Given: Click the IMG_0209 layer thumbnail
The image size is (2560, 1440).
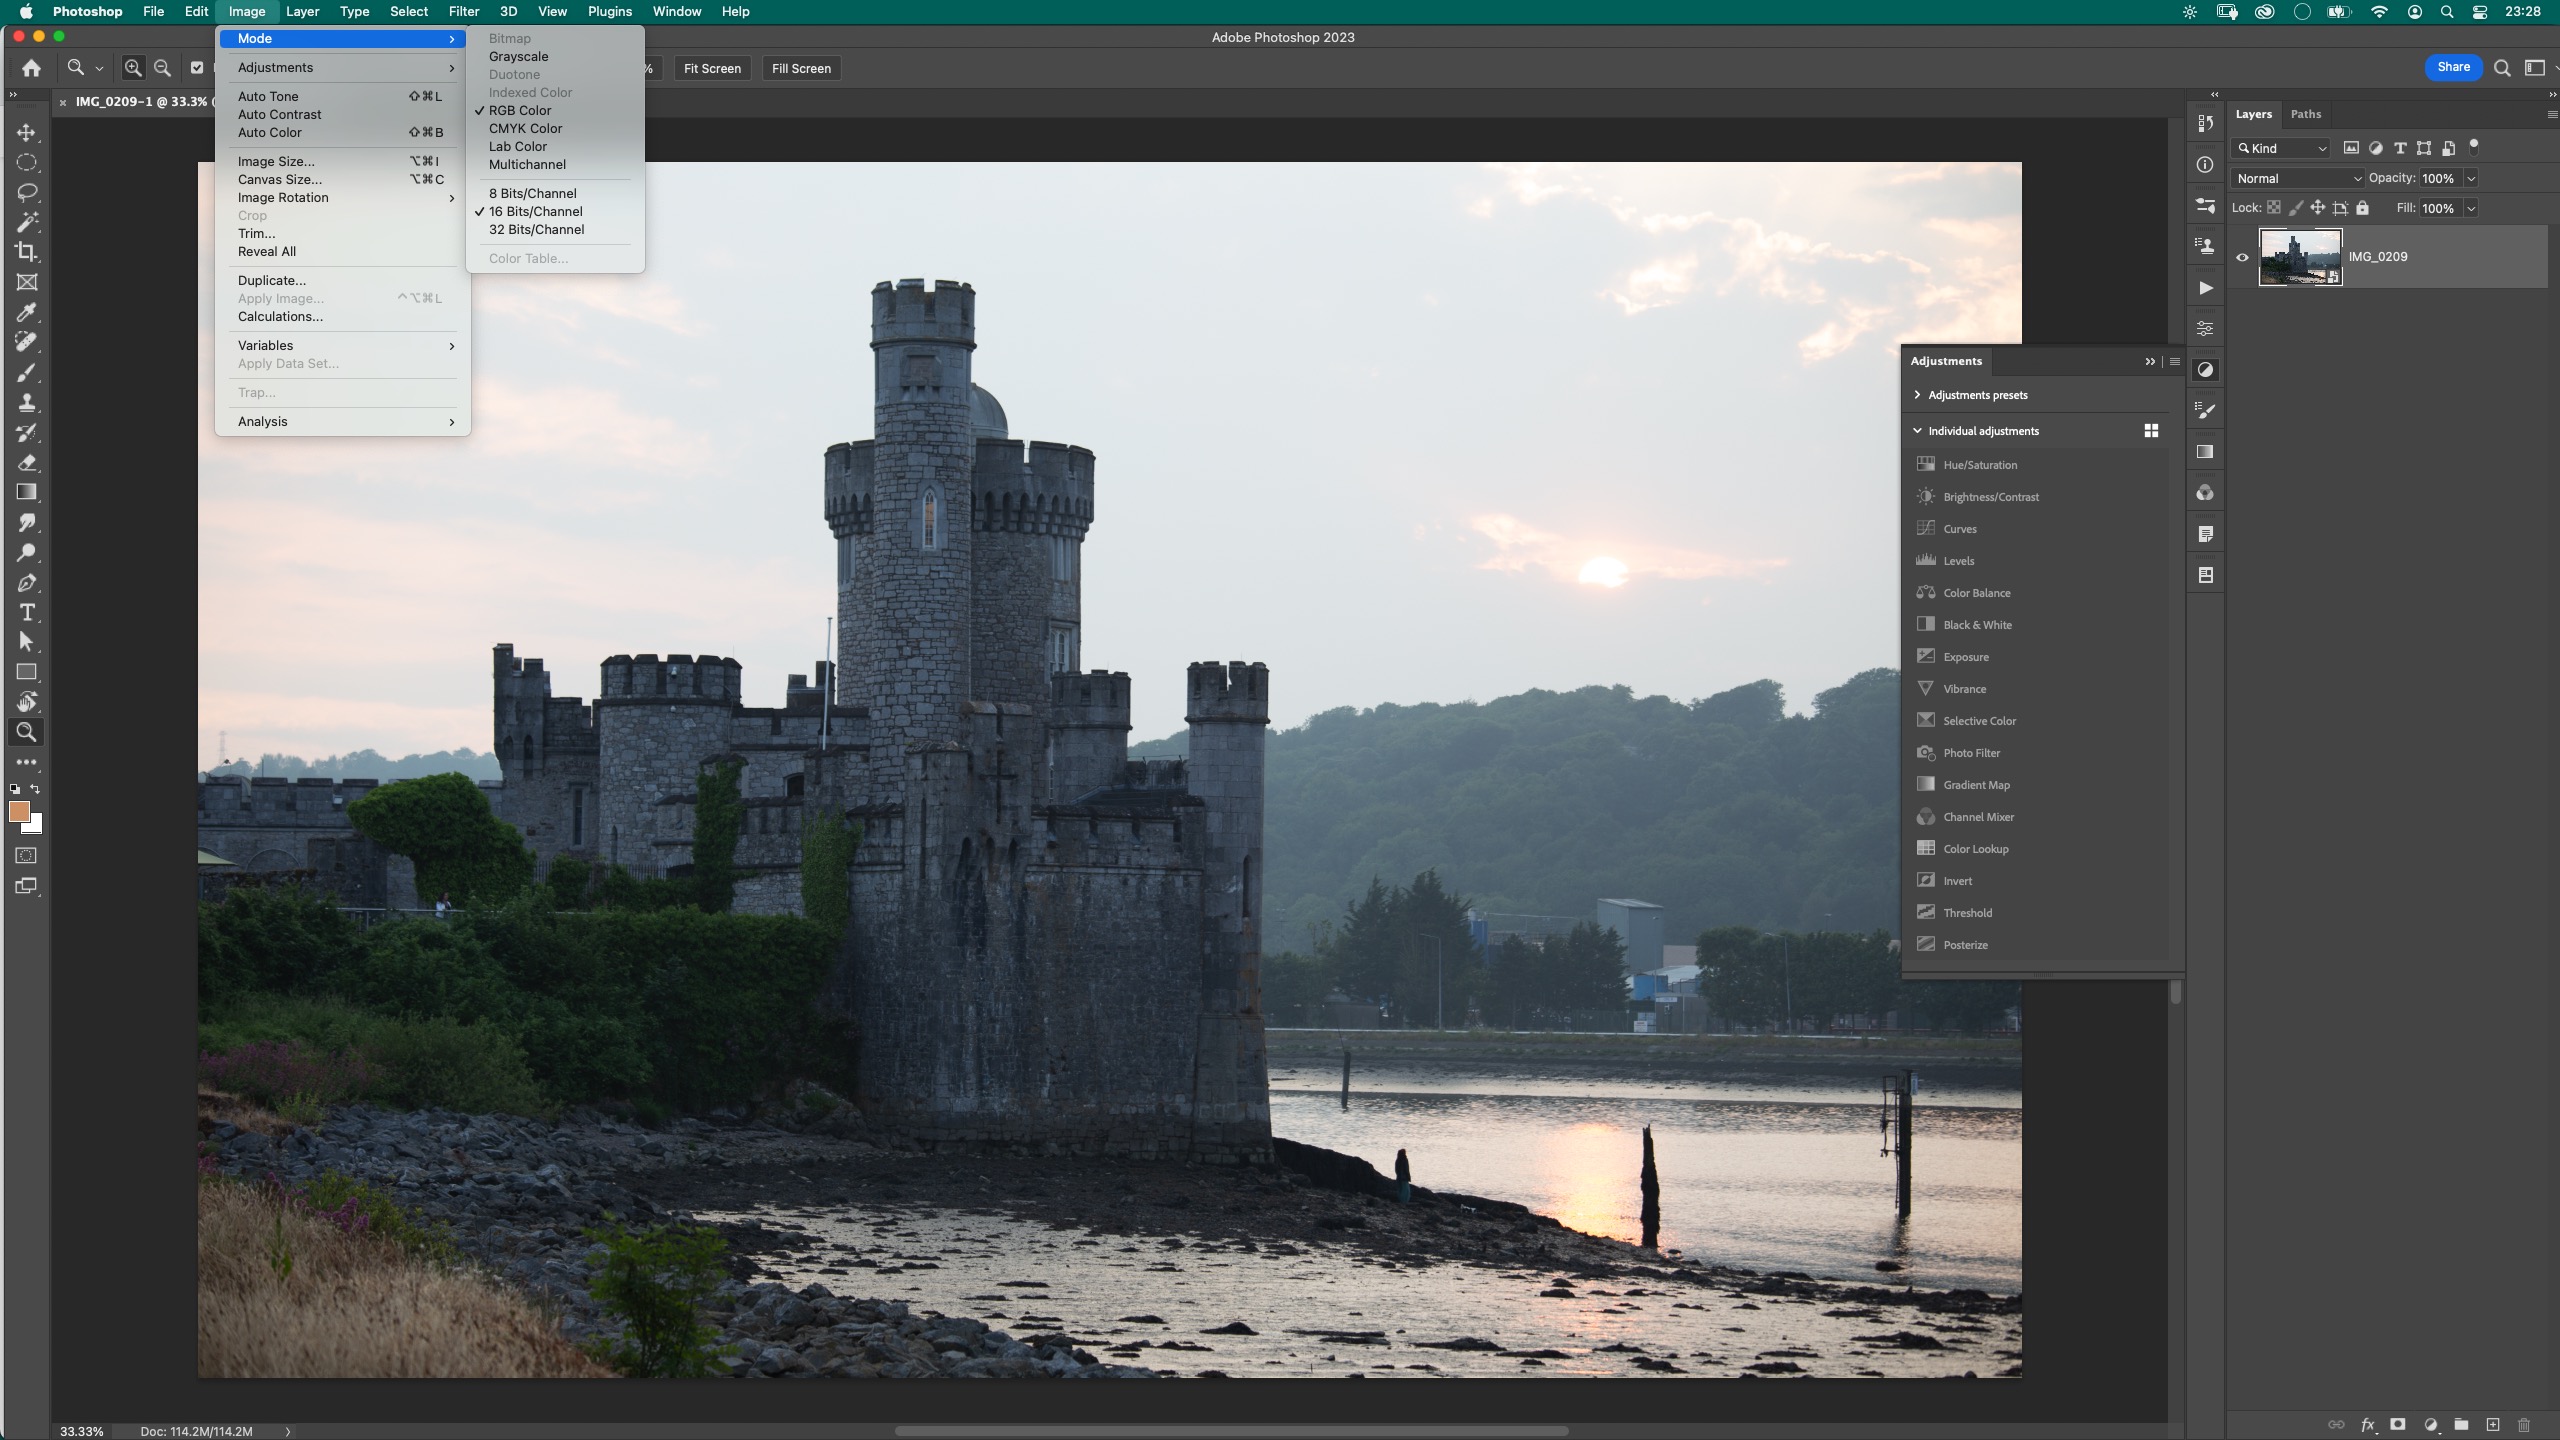Looking at the screenshot, I should click(x=2302, y=256).
